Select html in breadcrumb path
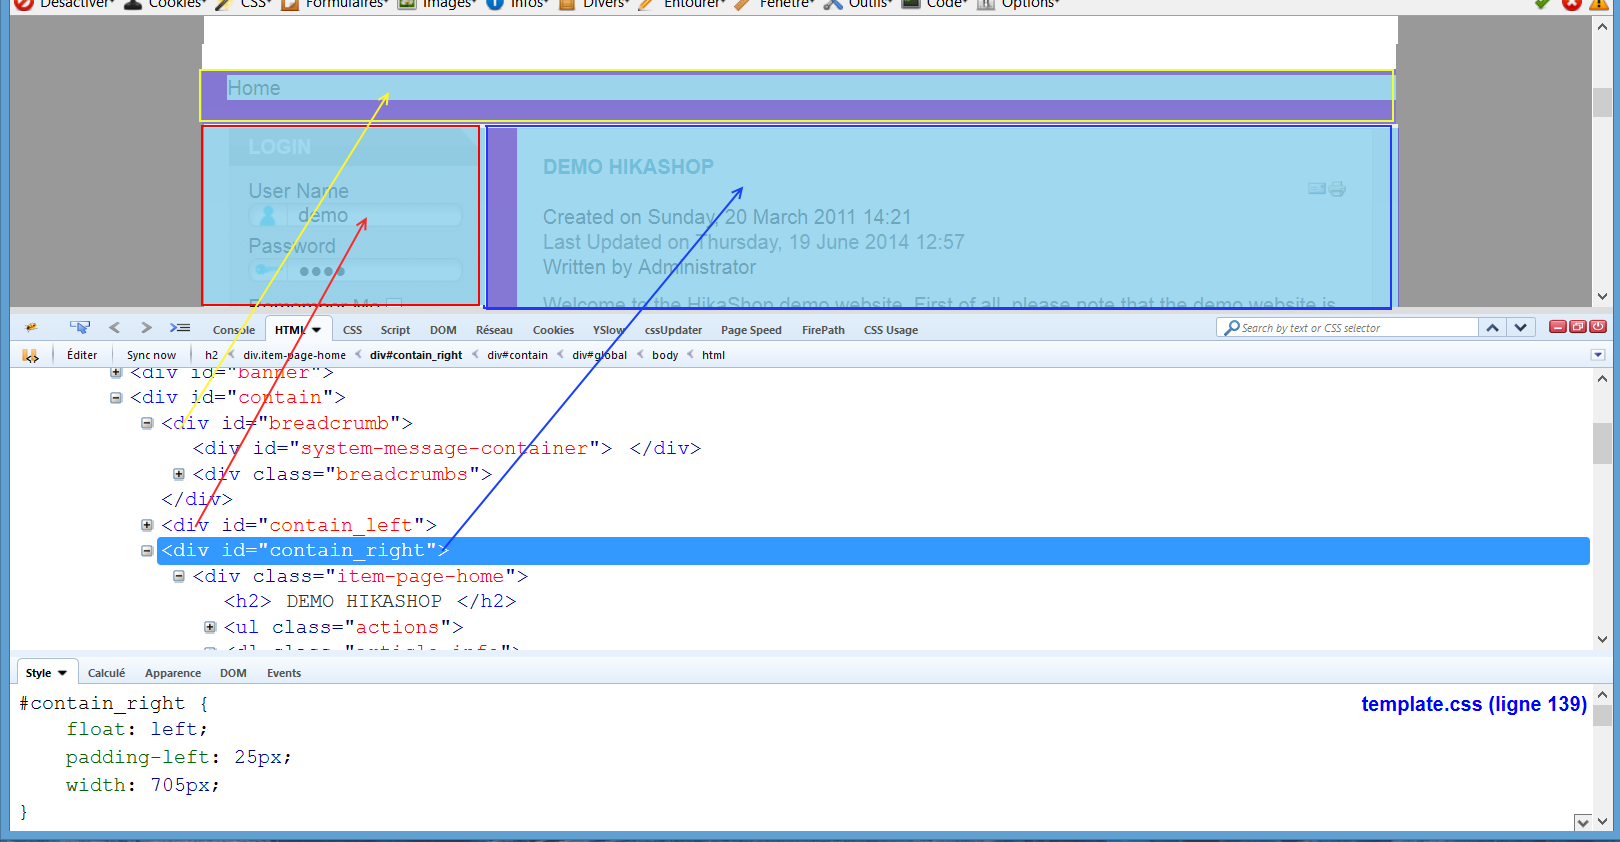Image resolution: width=1620 pixels, height=842 pixels. coord(713,355)
